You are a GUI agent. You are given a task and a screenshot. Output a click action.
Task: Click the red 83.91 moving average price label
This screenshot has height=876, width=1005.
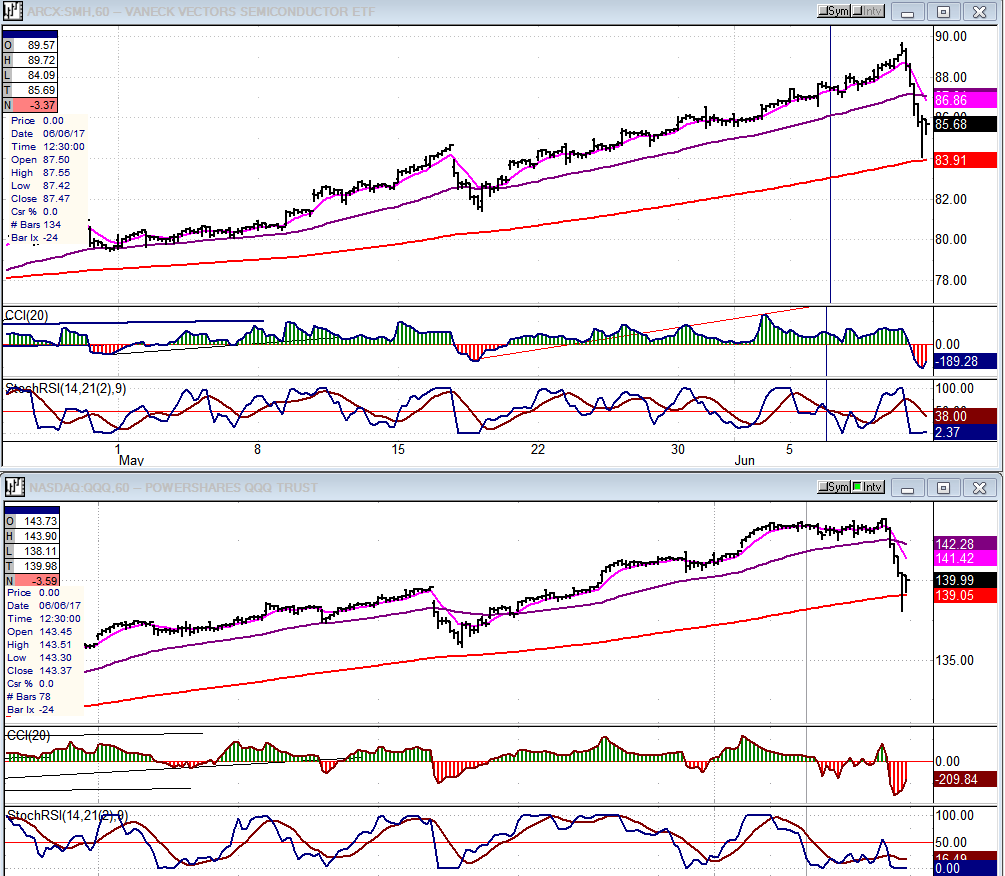click(965, 160)
